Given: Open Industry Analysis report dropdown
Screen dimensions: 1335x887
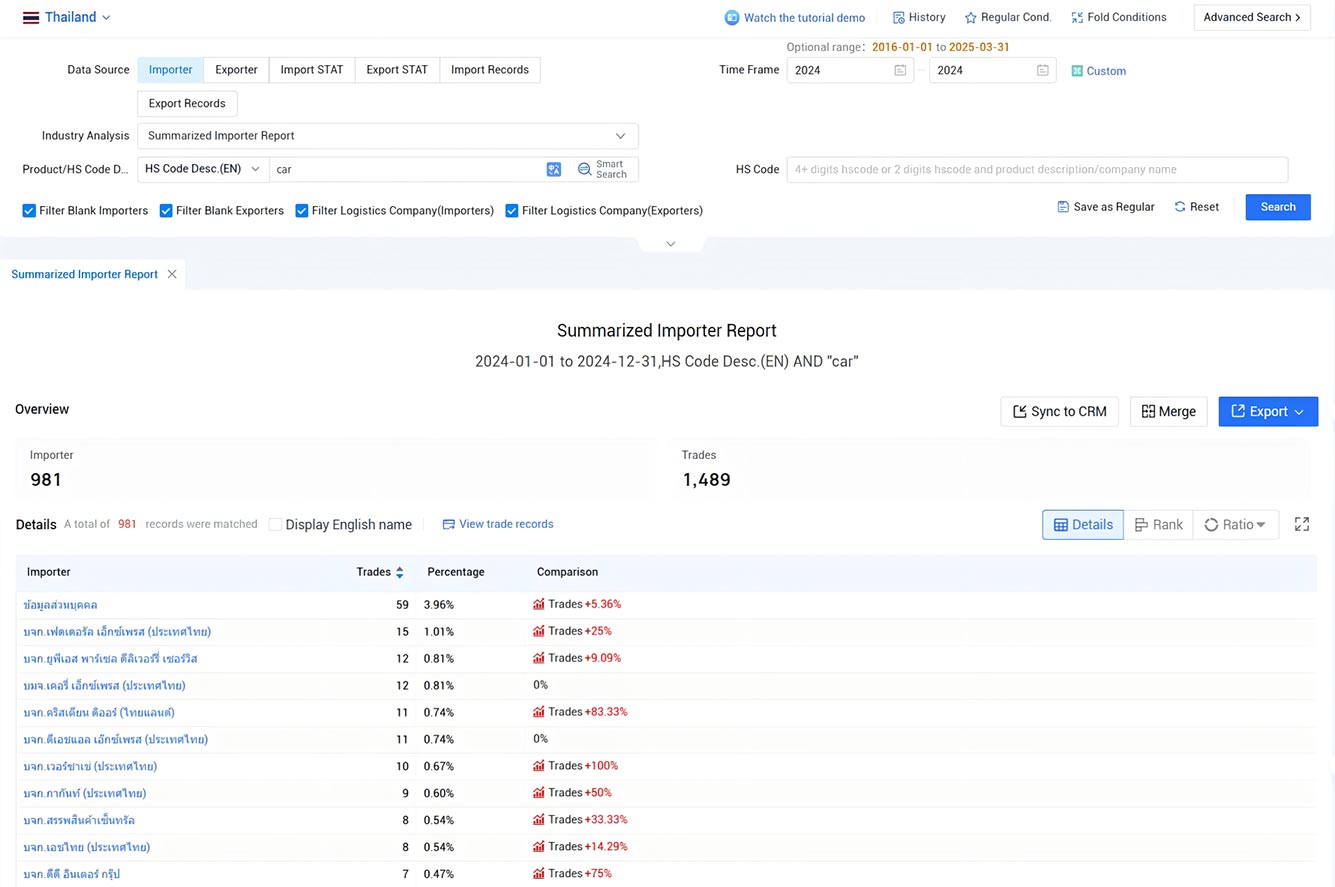Looking at the screenshot, I should coord(388,136).
